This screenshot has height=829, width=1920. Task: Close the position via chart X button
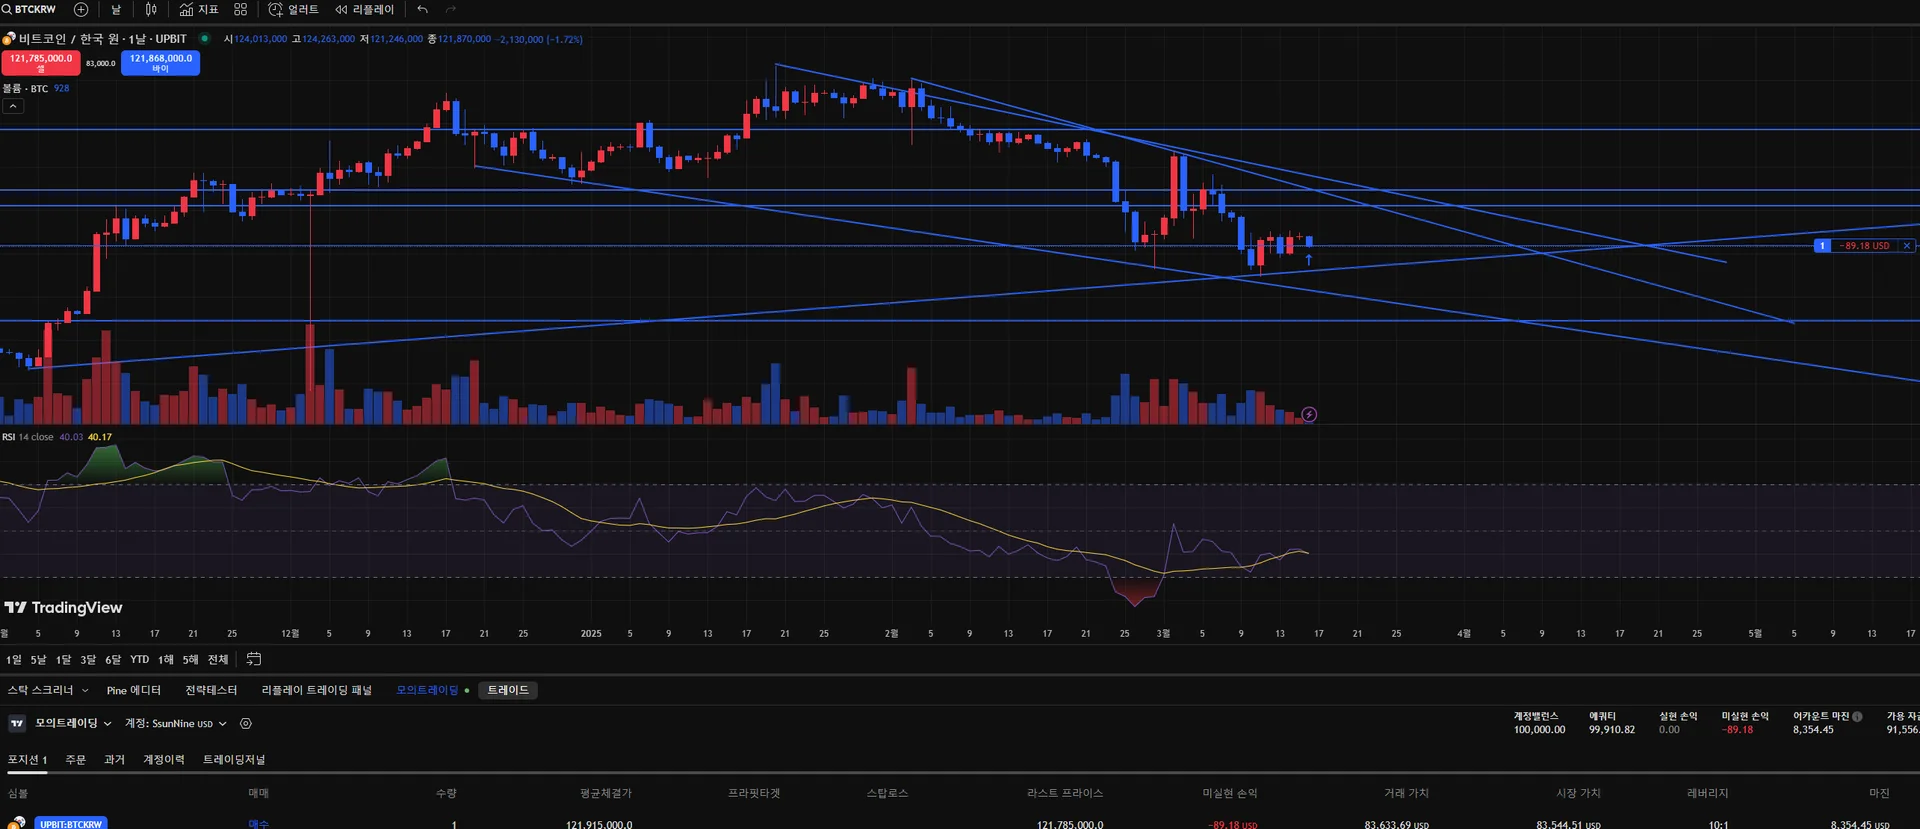[x=1906, y=246]
